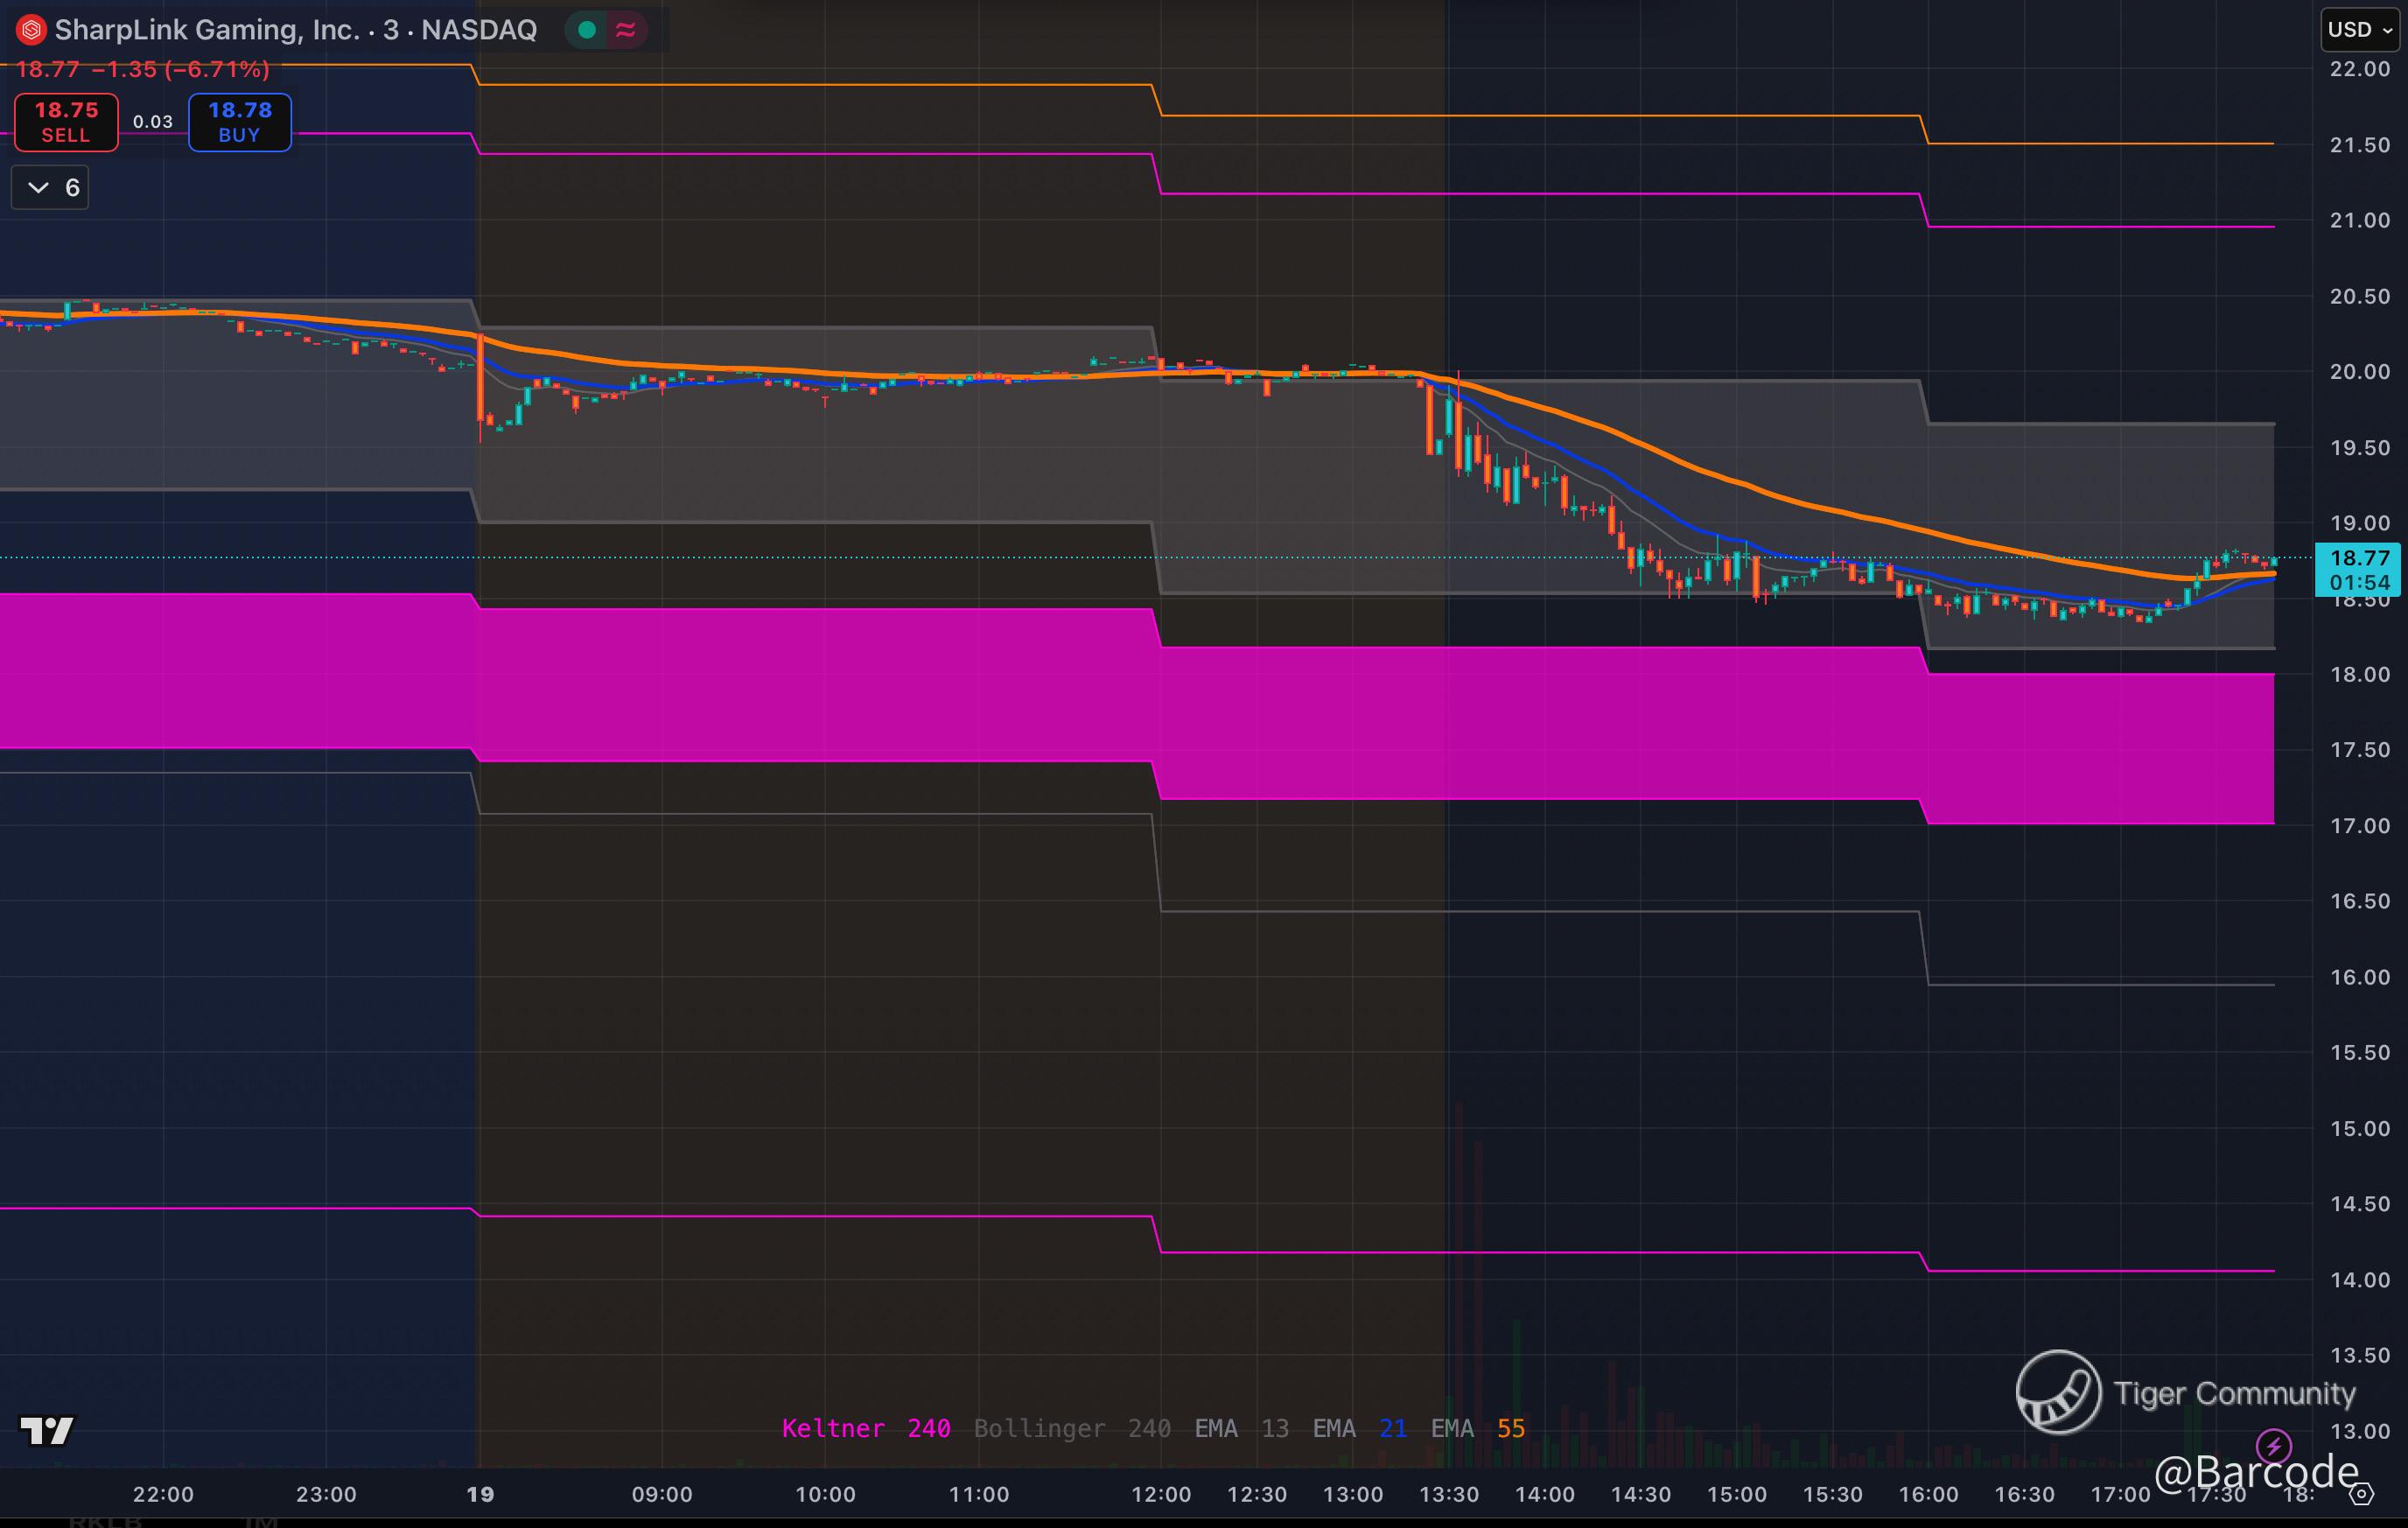
Task: Select the Keltner 240 label
Action: pos(865,1428)
